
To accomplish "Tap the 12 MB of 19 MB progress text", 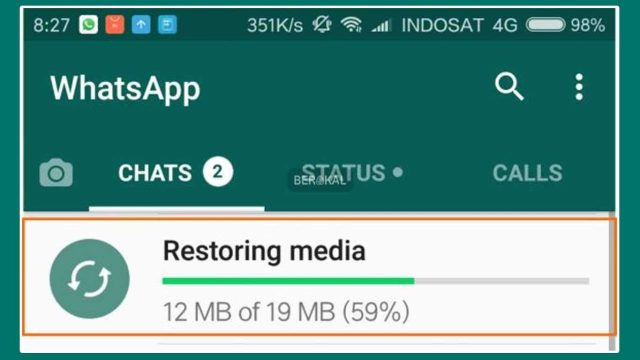I will (x=286, y=312).
